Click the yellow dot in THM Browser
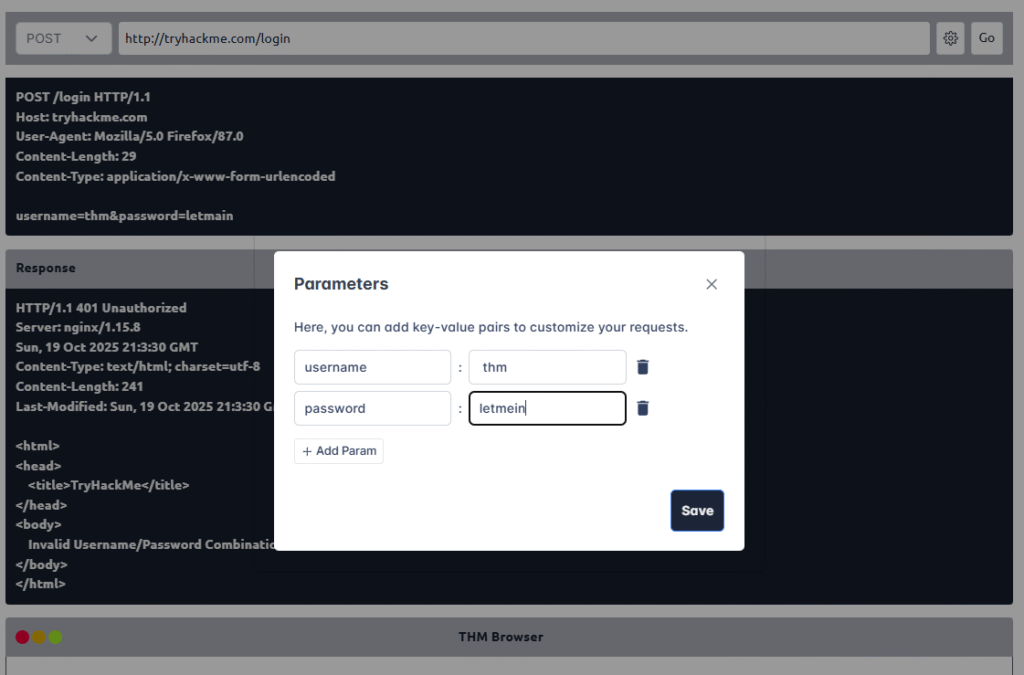Viewport: 1024px width, 675px height. click(x=39, y=637)
